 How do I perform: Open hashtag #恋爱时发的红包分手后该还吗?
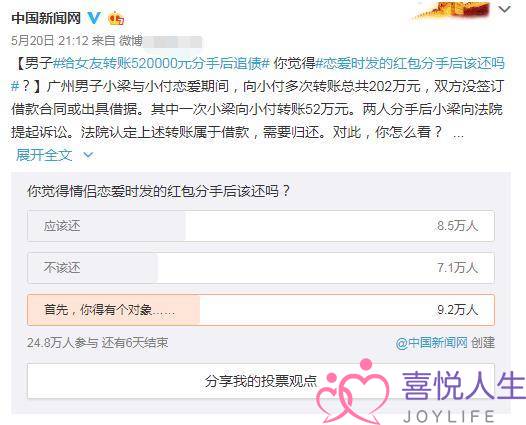410,63
